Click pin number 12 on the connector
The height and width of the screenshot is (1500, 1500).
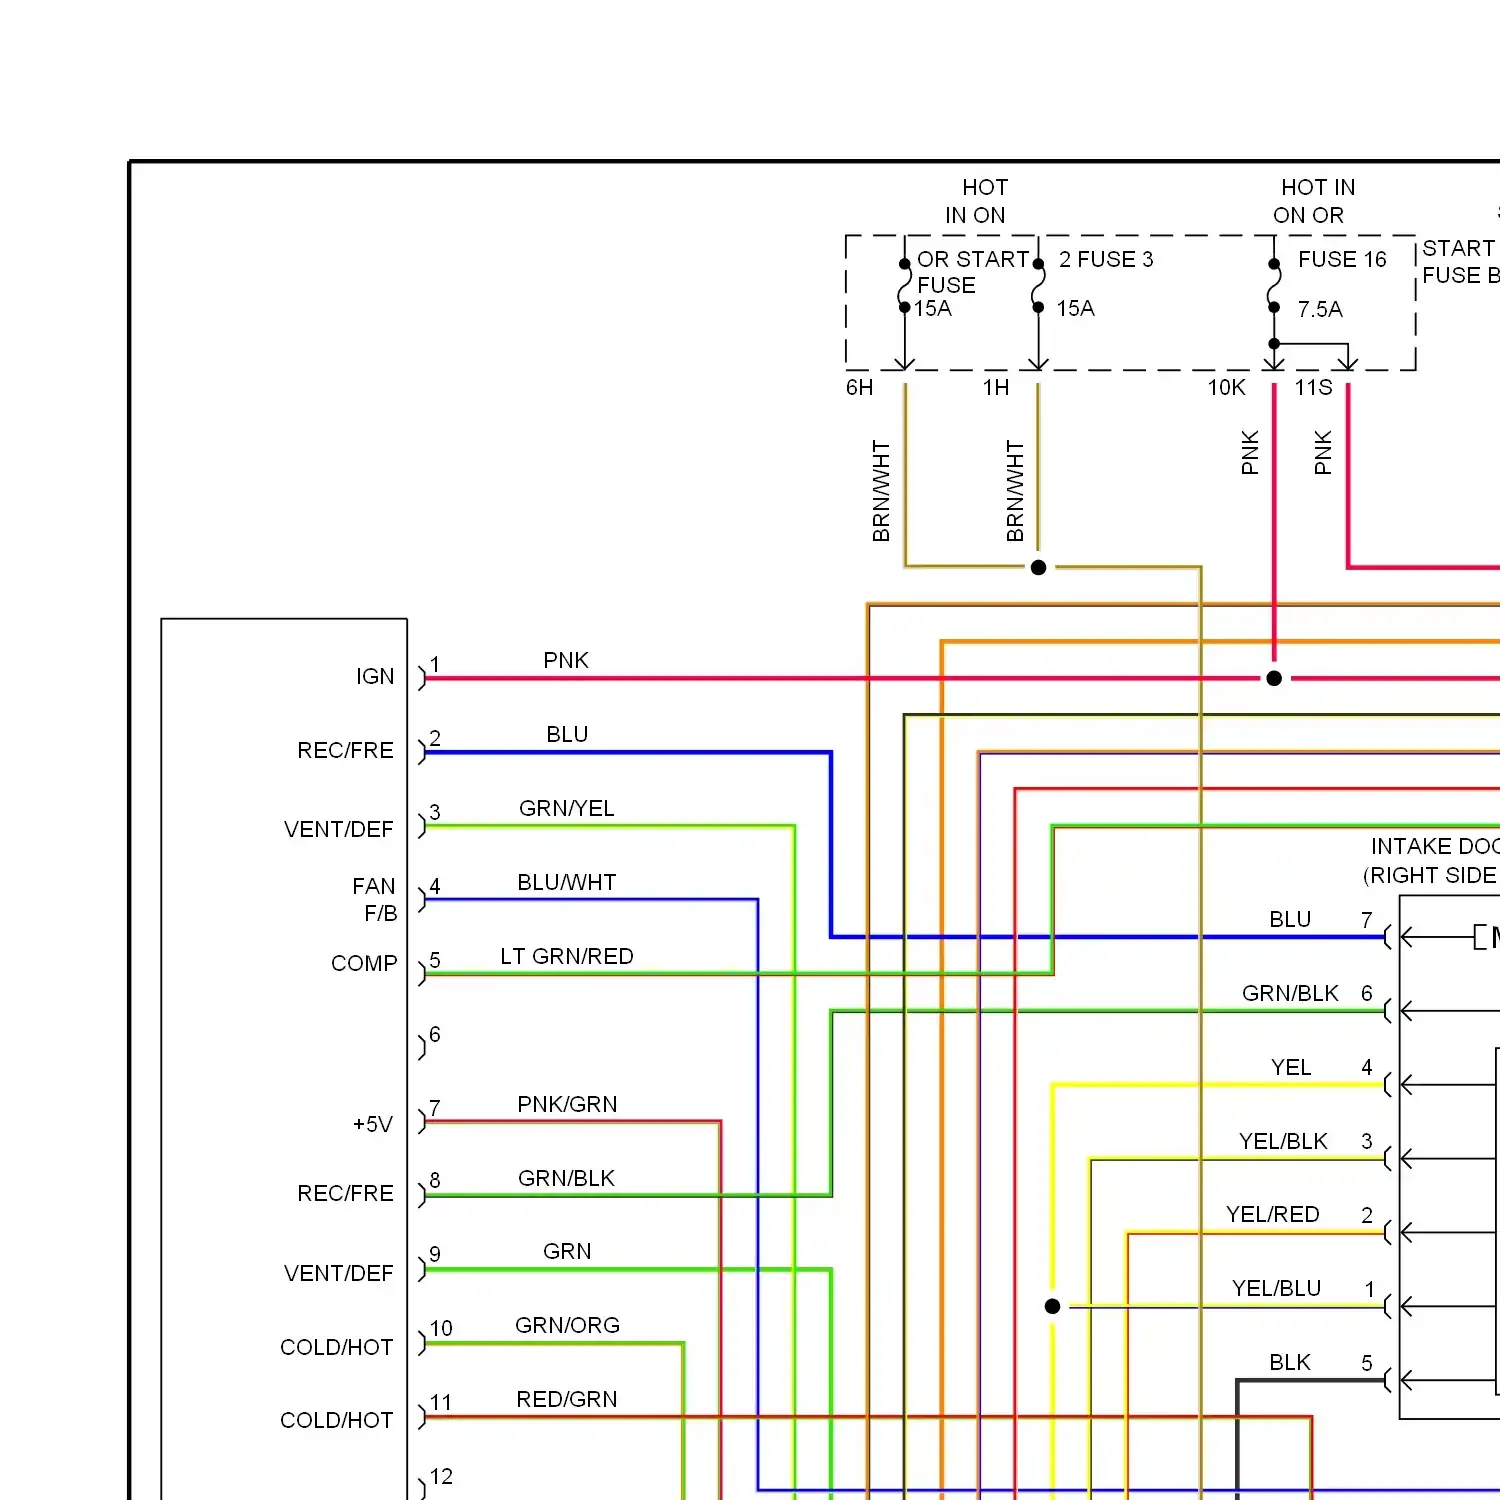click(x=441, y=1477)
